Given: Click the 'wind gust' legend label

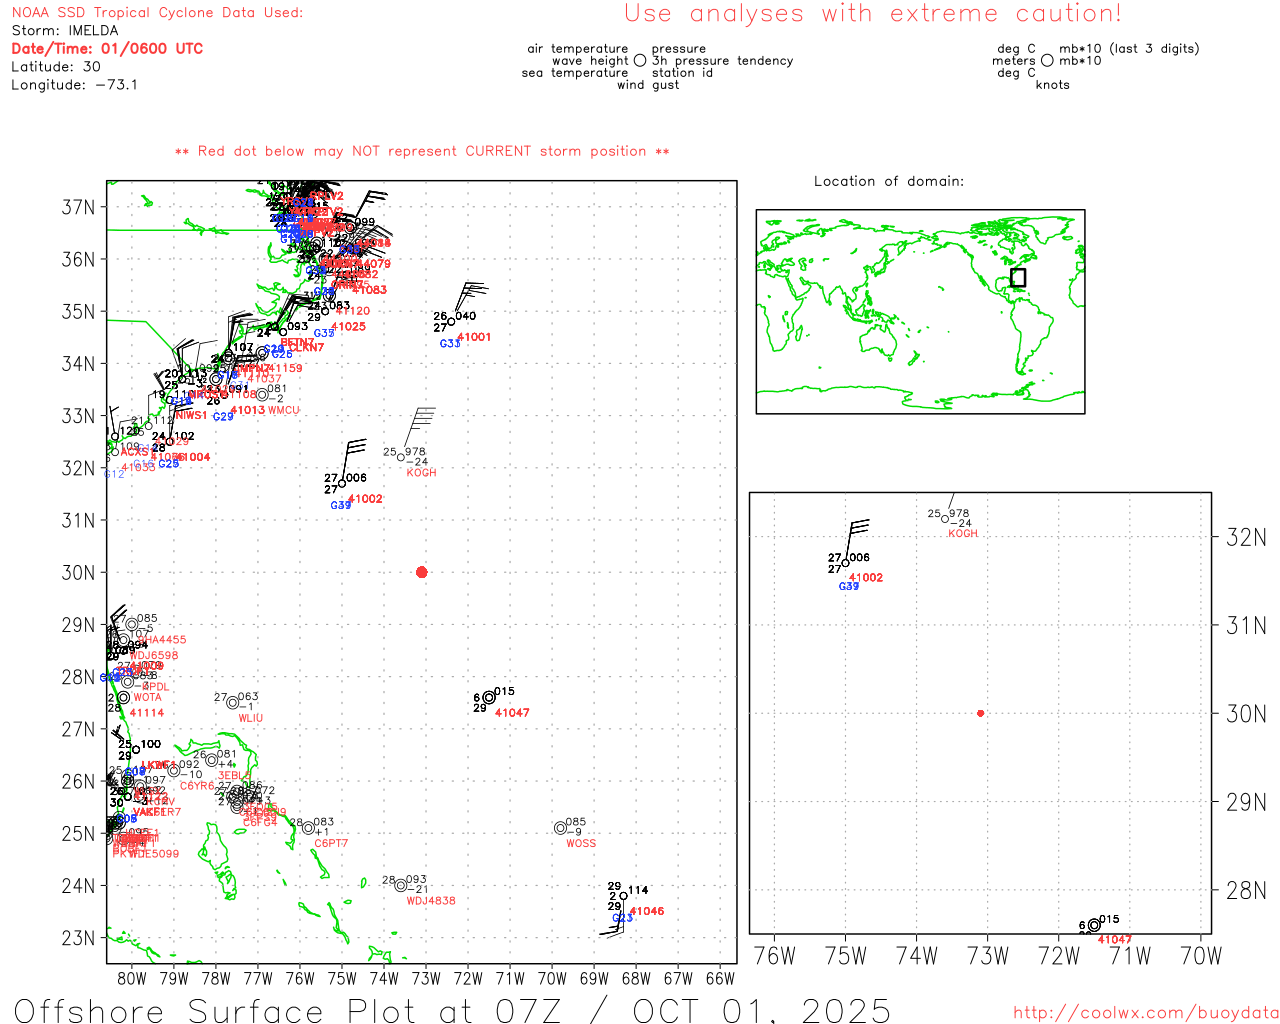Looking at the screenshot, I should pos(648,85).
